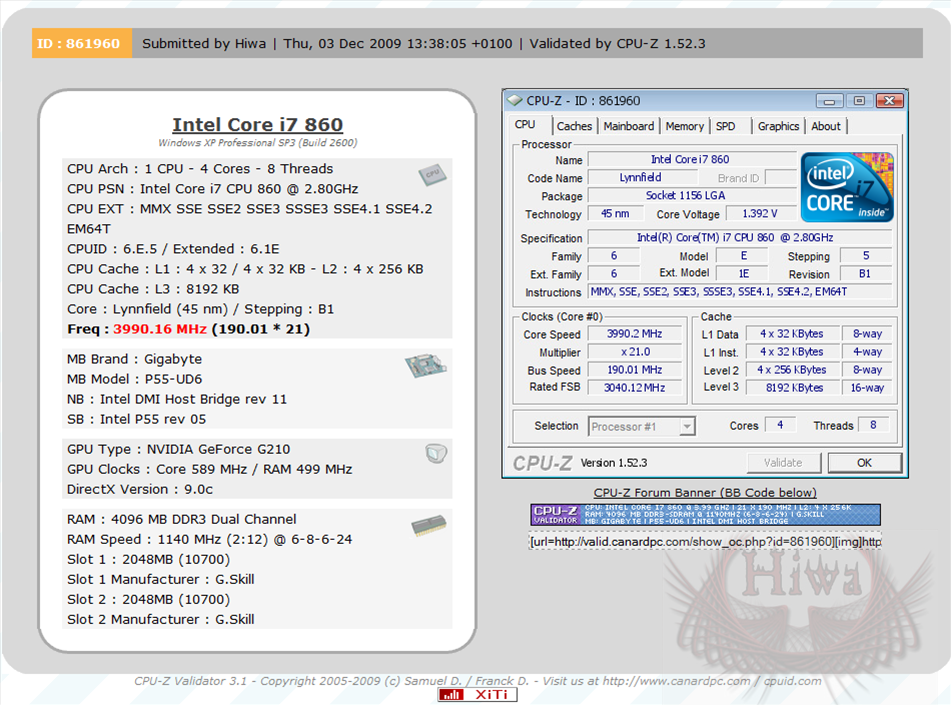
Task: Minimize the CPU-Z window
Action: [830, 101]
